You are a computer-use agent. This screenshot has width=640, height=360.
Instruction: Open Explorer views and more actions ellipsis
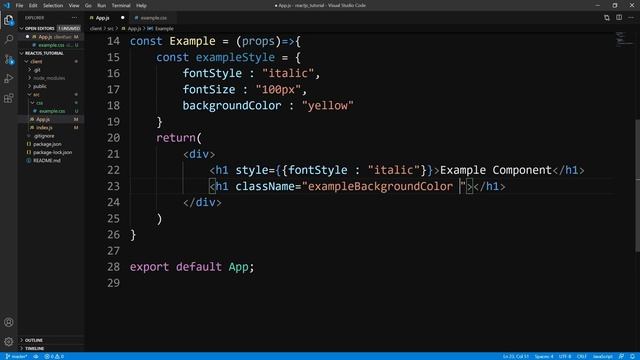point(74,18)
